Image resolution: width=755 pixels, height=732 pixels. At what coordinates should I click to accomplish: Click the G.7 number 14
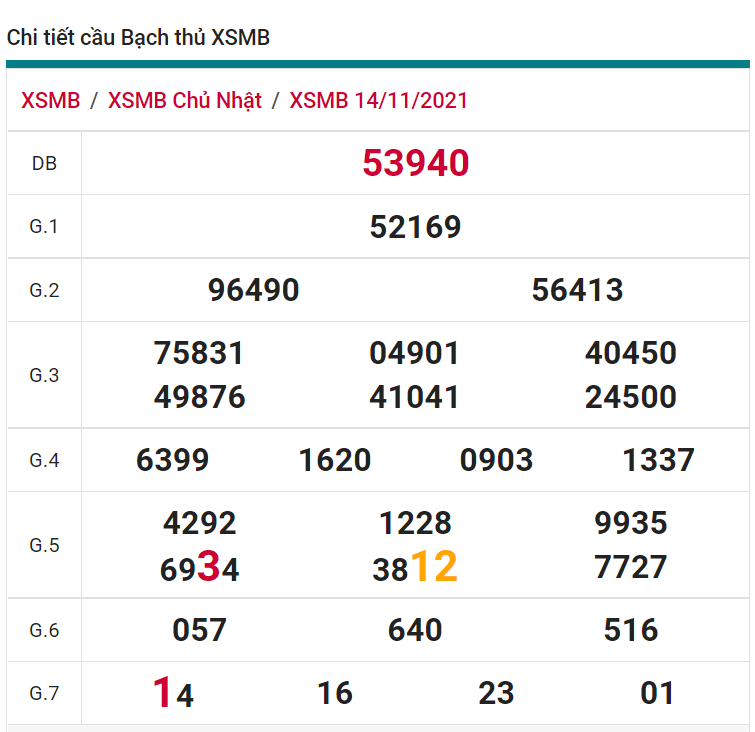tap(173, 693)
